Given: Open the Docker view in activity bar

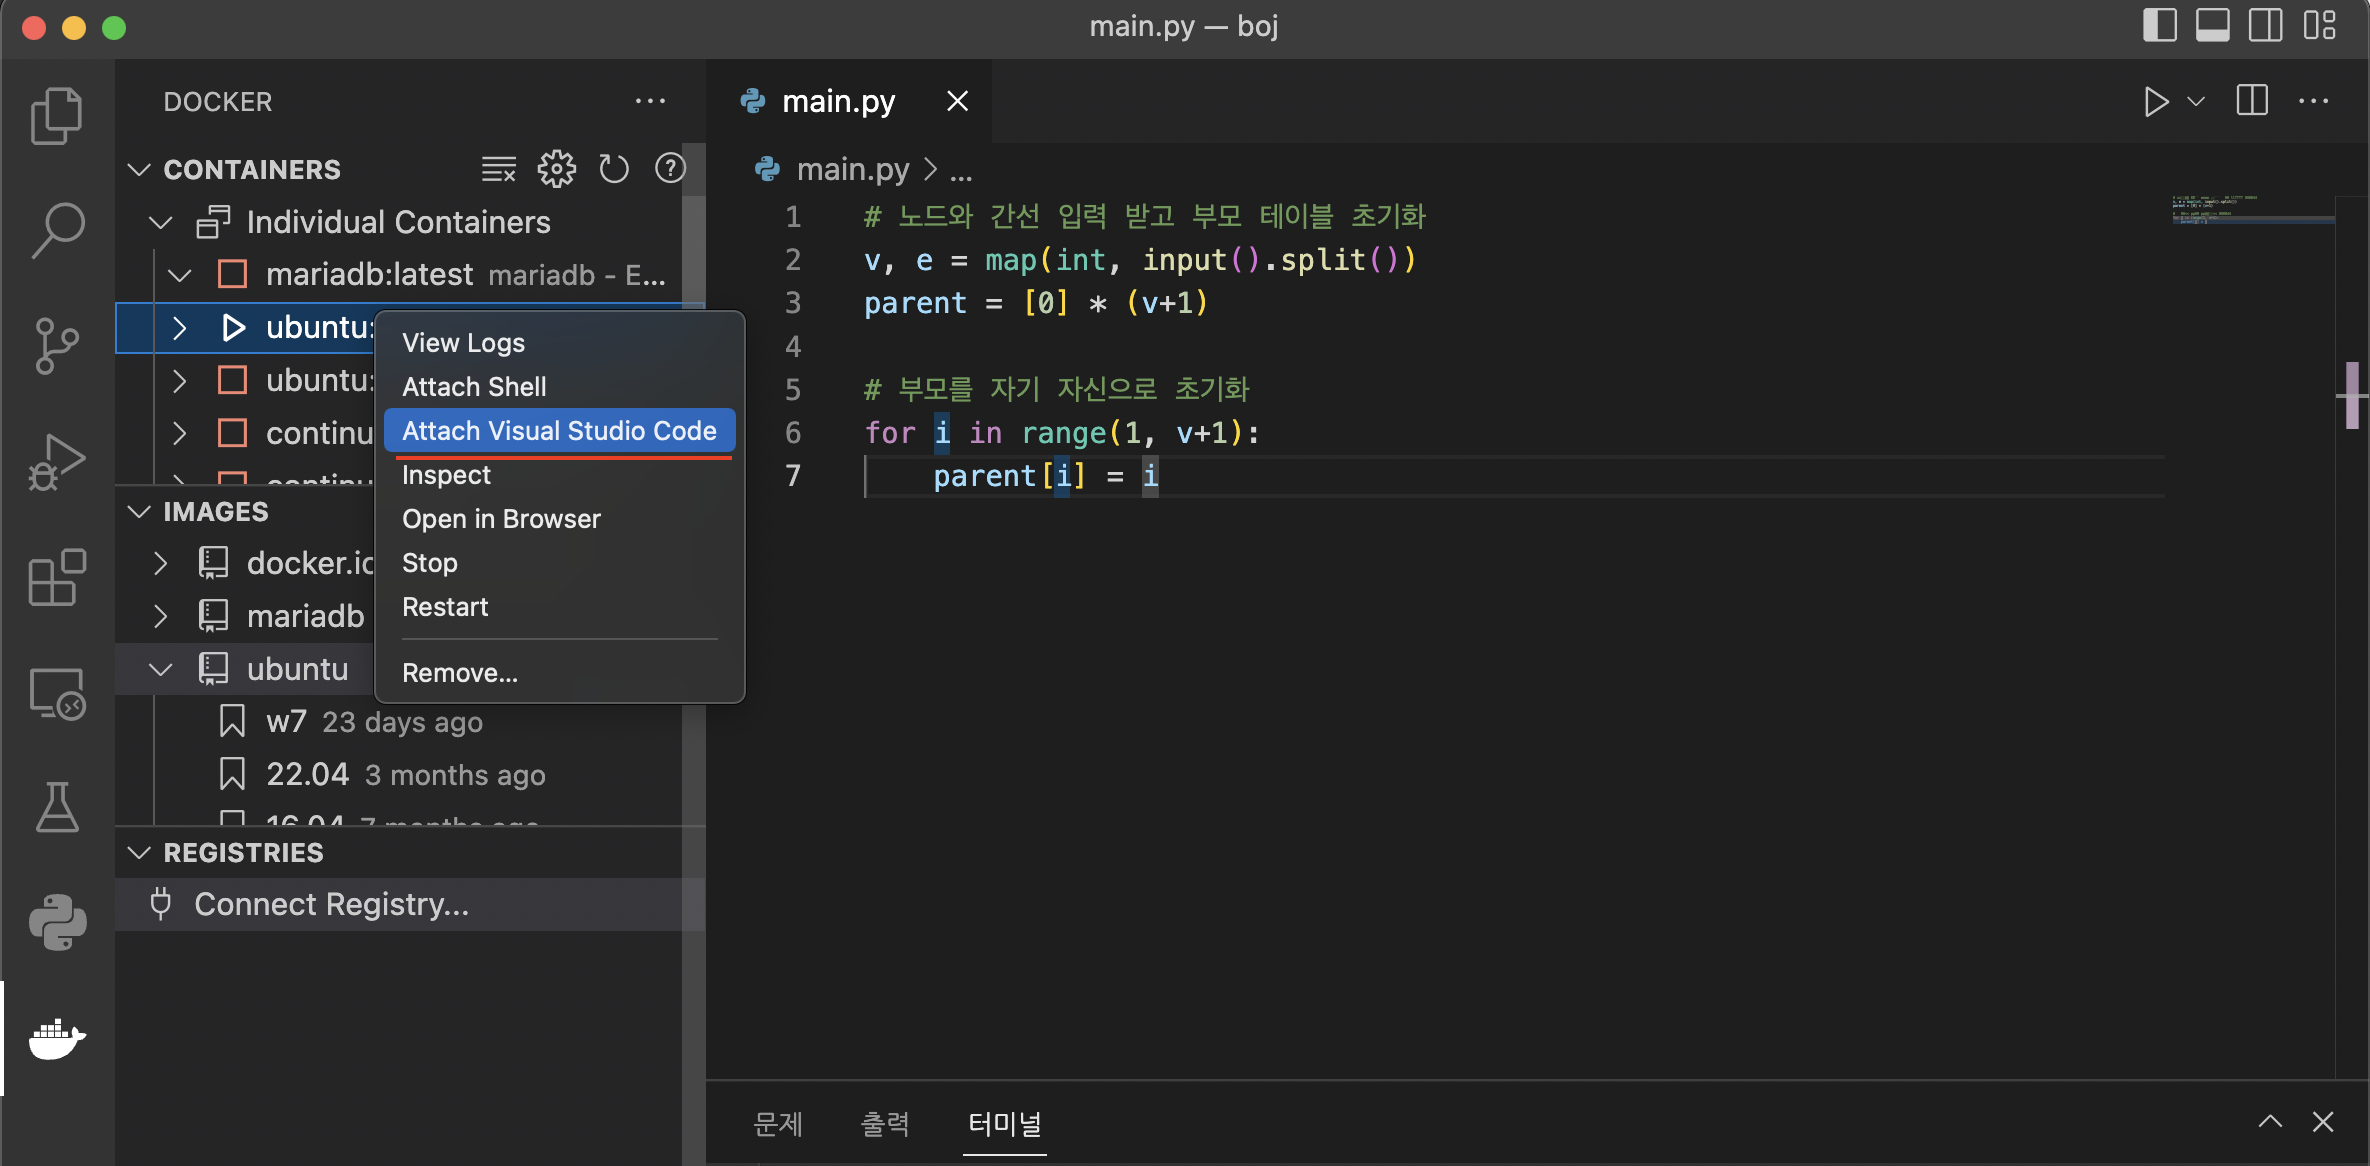Looking at the screenshot, I should (x=57, y=1038).
